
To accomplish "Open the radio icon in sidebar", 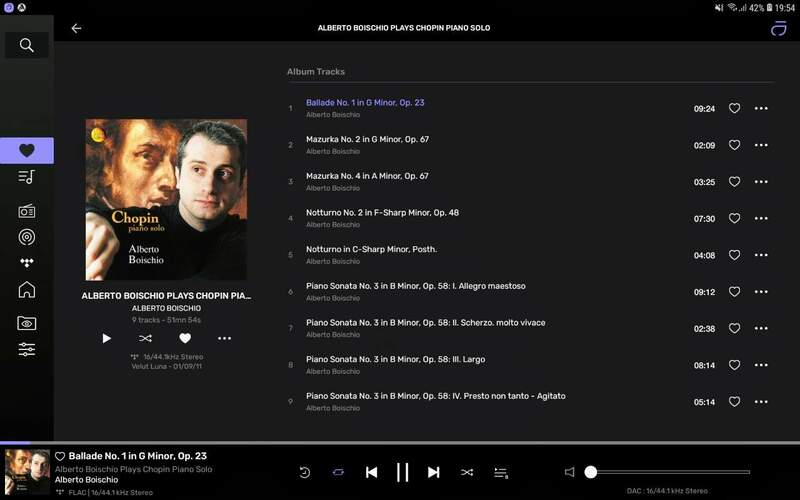I will 27,211.
